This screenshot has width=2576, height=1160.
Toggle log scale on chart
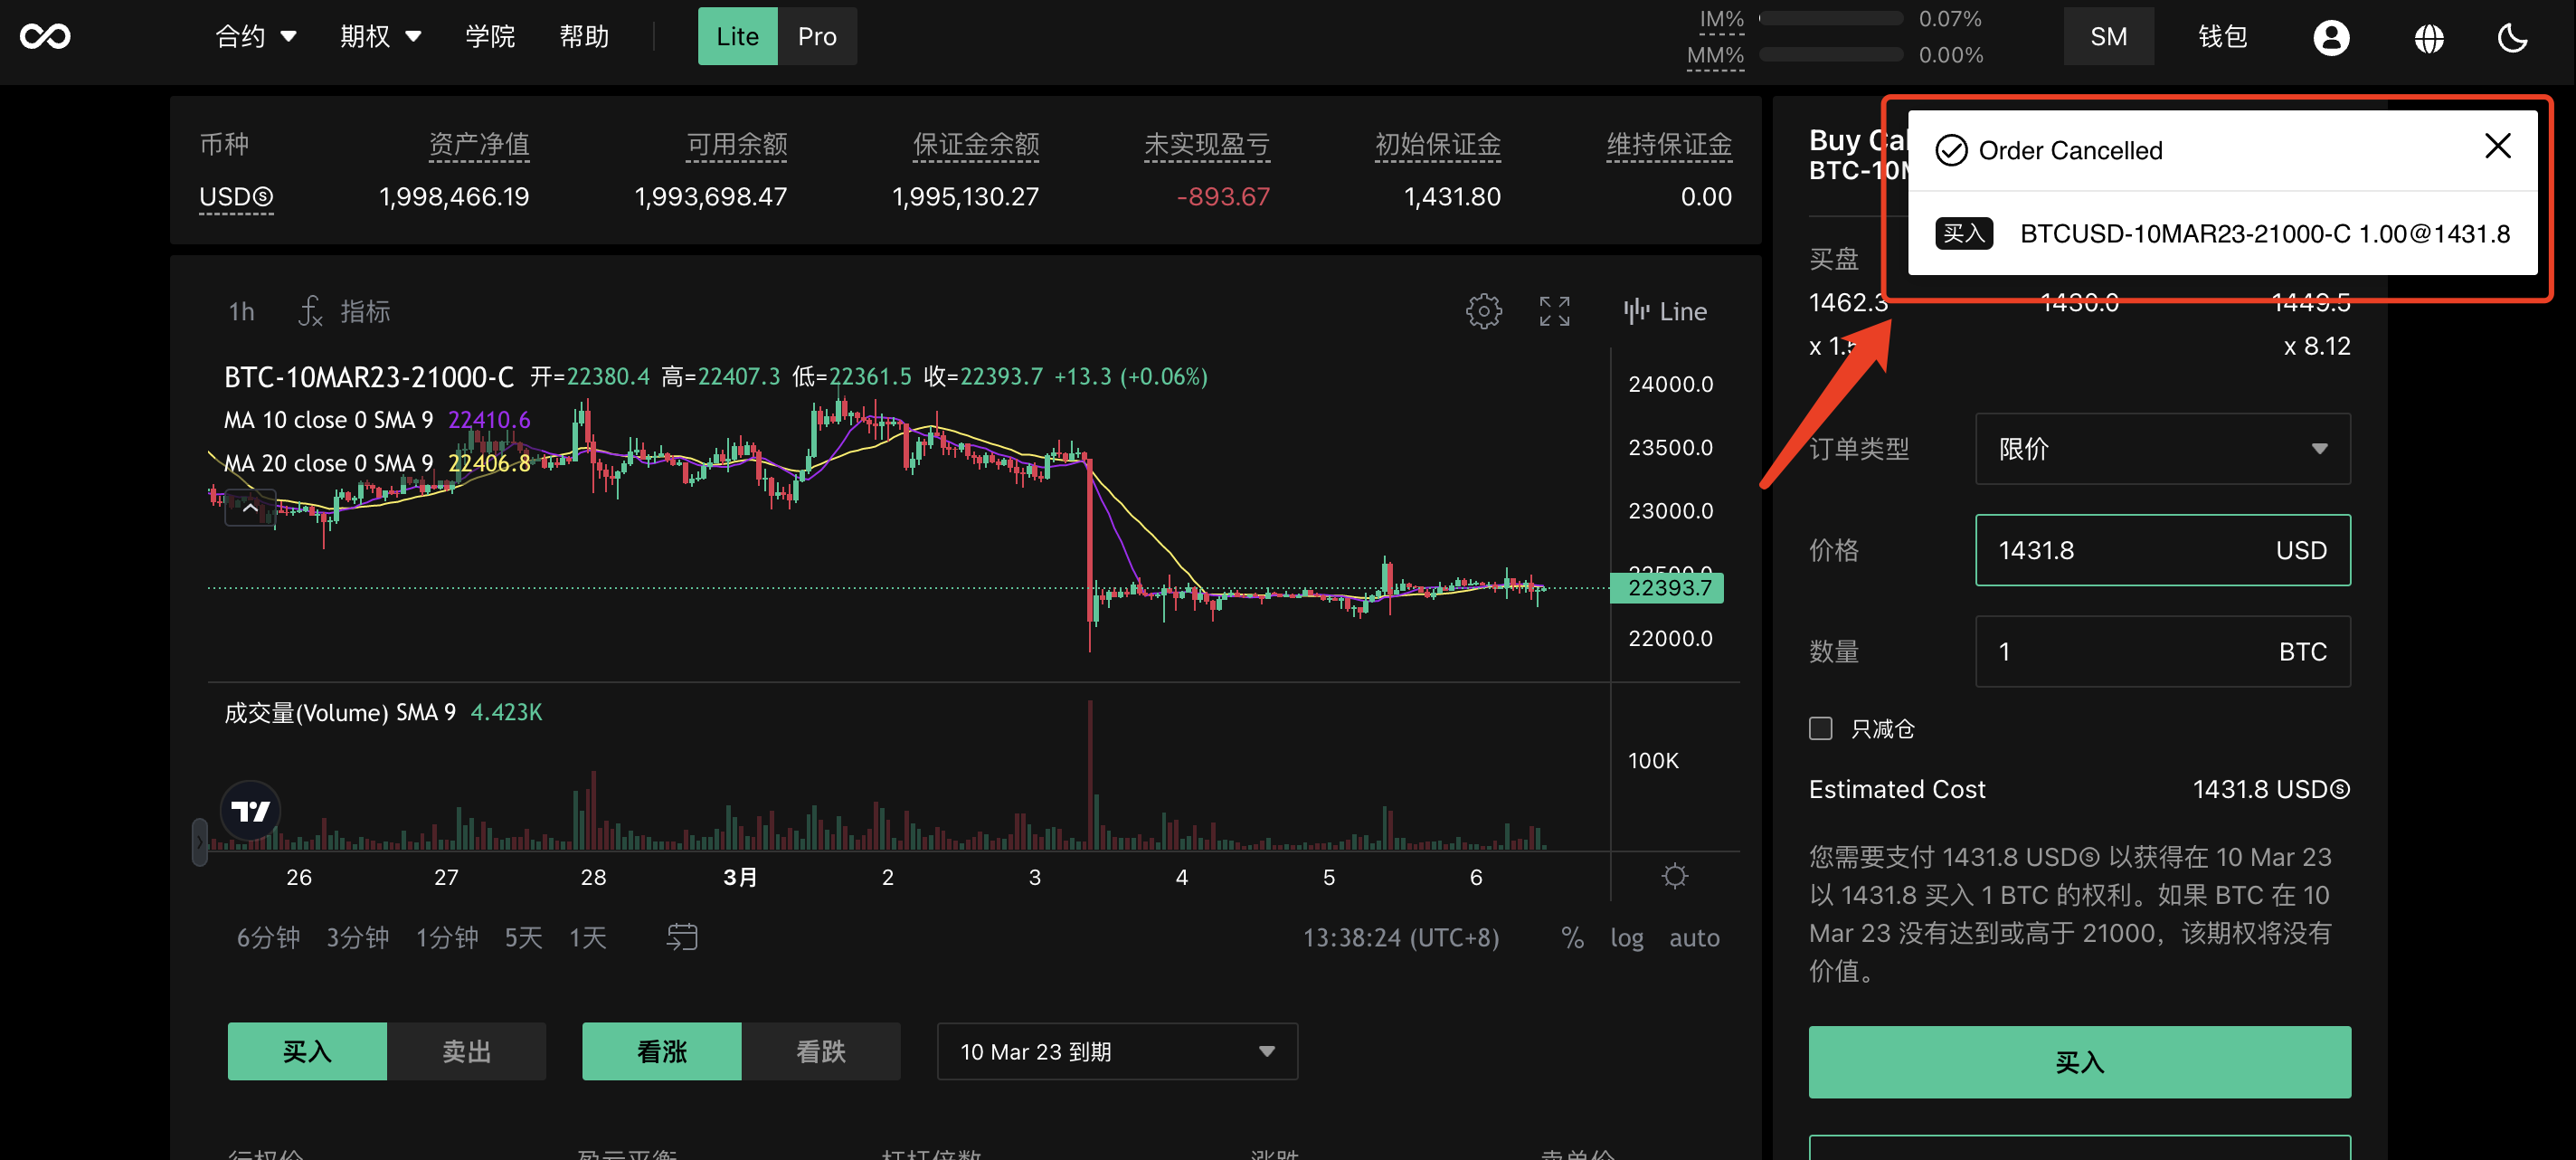1626,937
